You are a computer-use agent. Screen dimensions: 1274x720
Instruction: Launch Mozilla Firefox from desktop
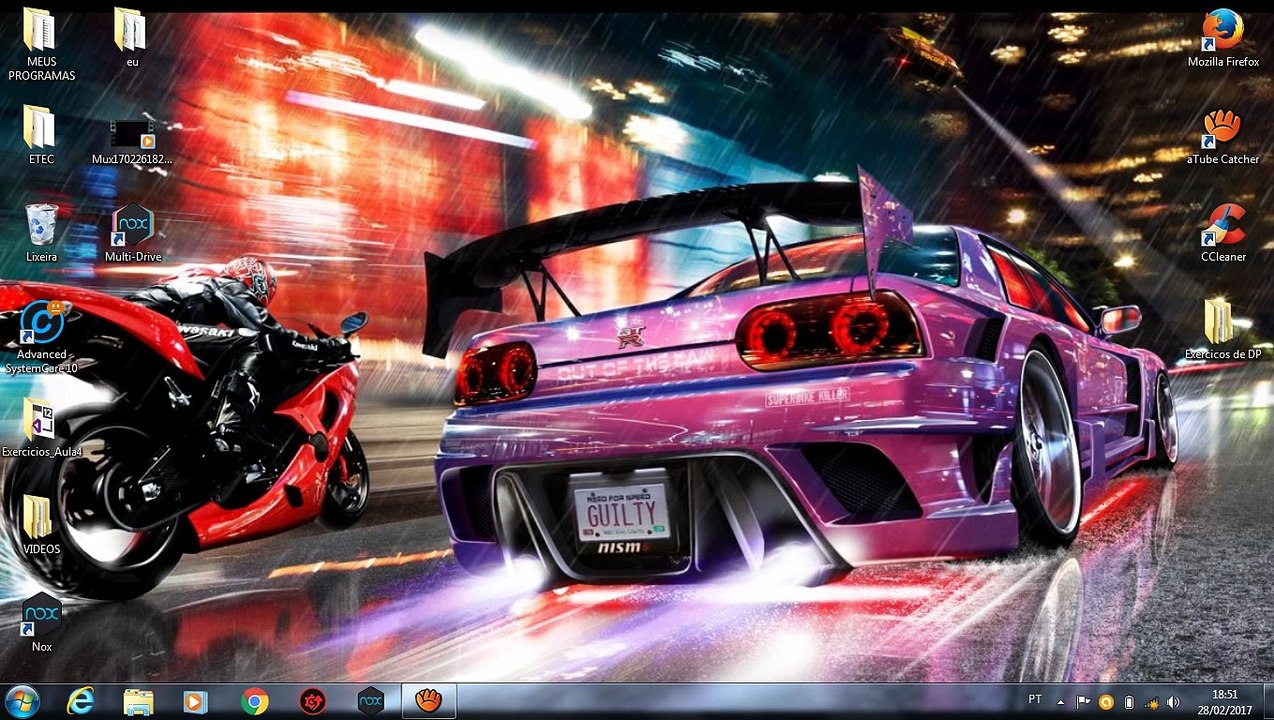[x=1222, y=37]
